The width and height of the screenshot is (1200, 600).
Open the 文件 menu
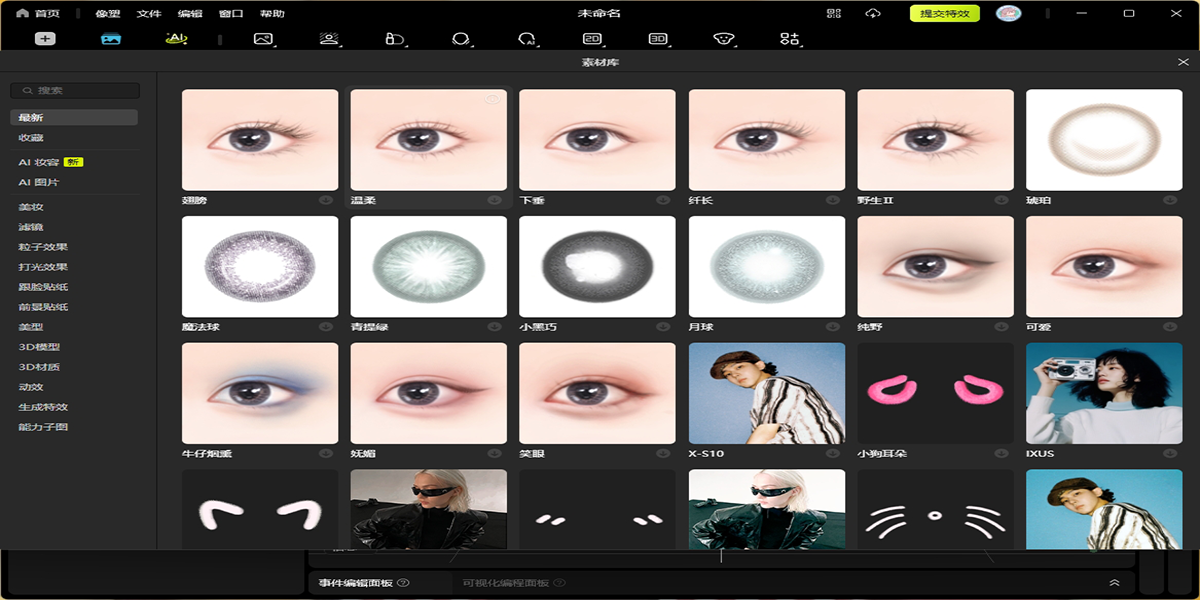click(x=149, y=14)
